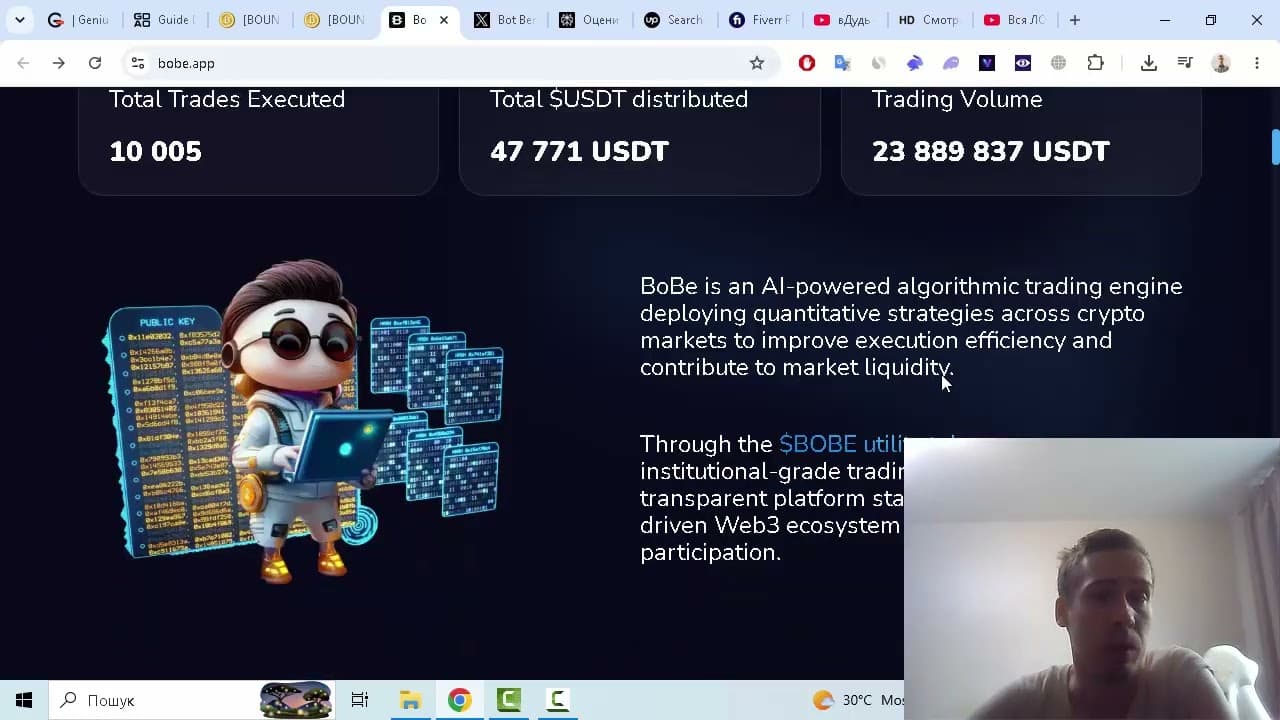This screenshot has height=720, width=1280.
Task: Open the Windows Start menu
Action: 24,700
